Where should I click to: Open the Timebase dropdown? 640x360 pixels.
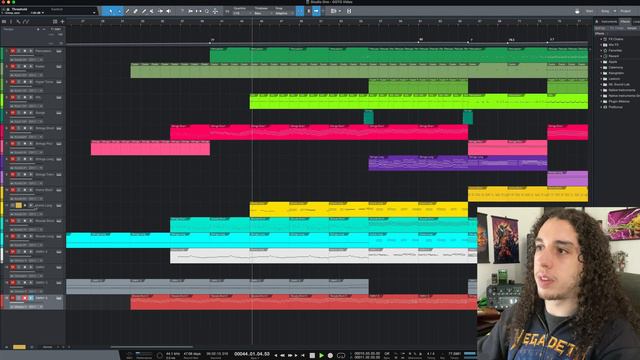click(x=262, y=13)
